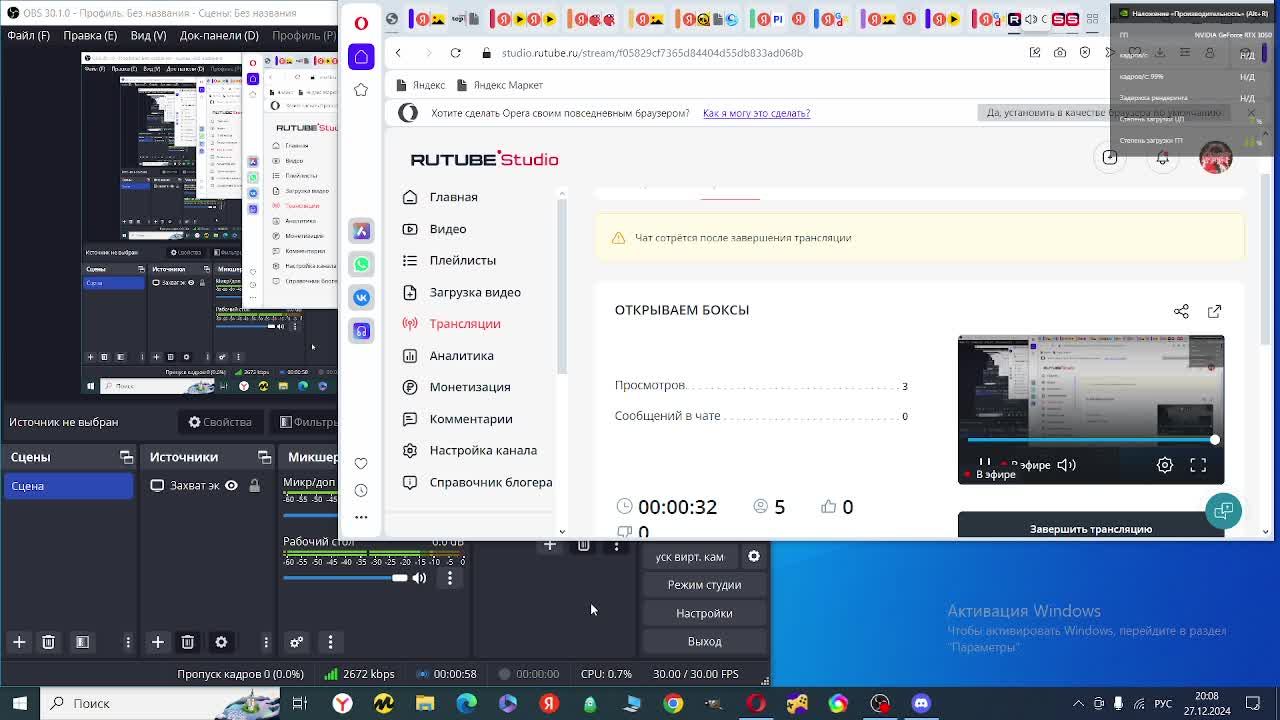The image size is (1280, 720).
Task: Open source properties gear in Sources panel
Action: [221, 642]
